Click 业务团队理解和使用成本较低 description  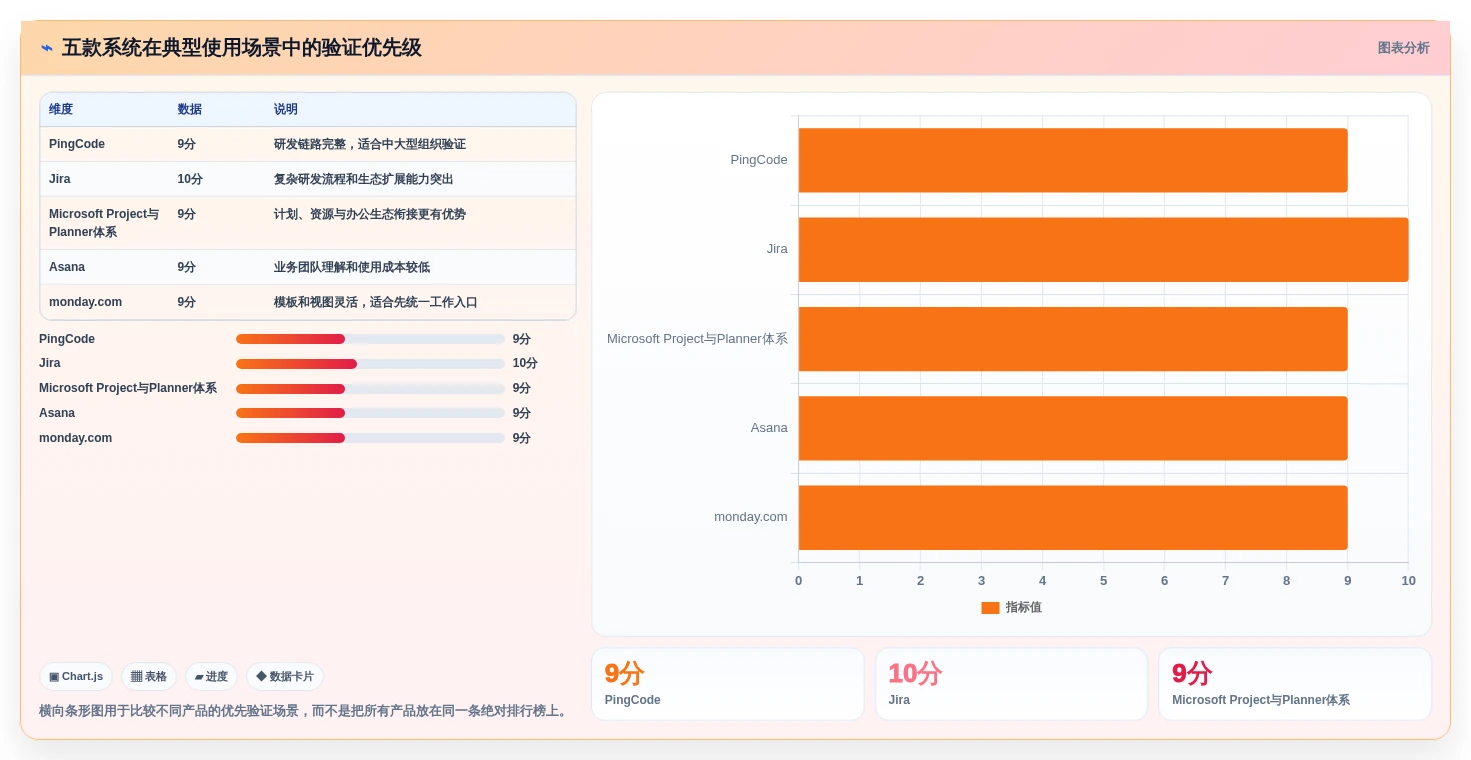pos(352,267)
